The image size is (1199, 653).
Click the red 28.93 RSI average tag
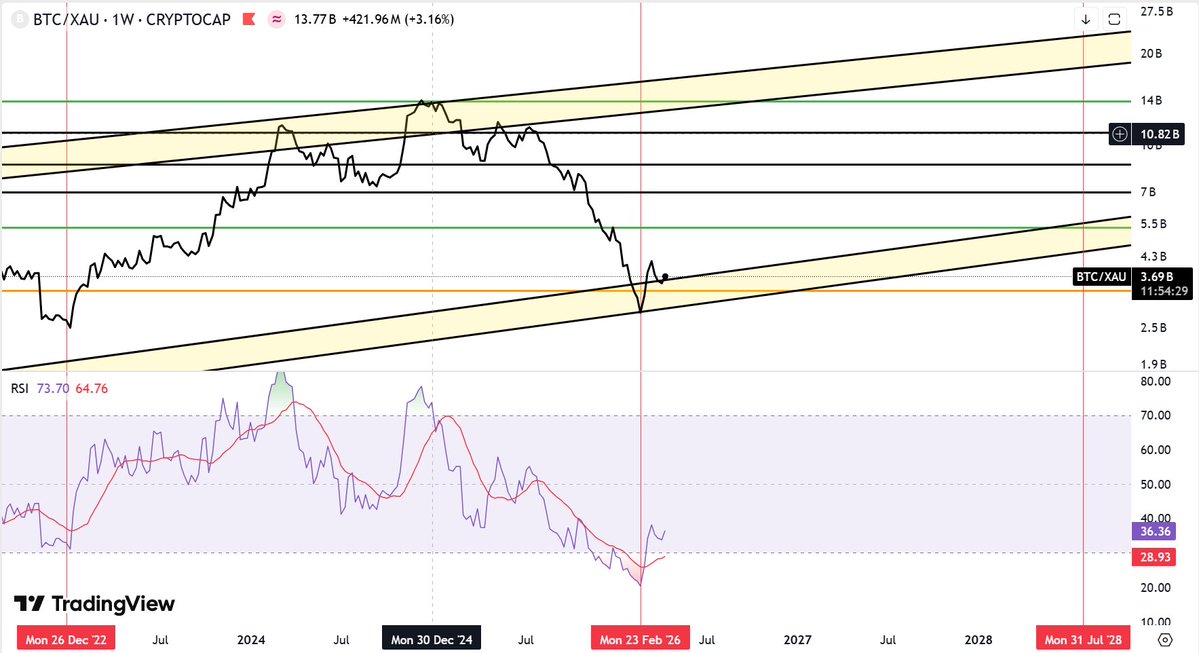pos(1154,557)
